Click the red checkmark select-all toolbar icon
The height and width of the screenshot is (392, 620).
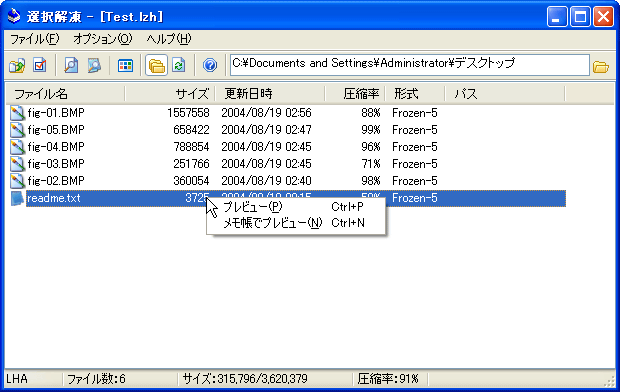click(x=40, y=65)
